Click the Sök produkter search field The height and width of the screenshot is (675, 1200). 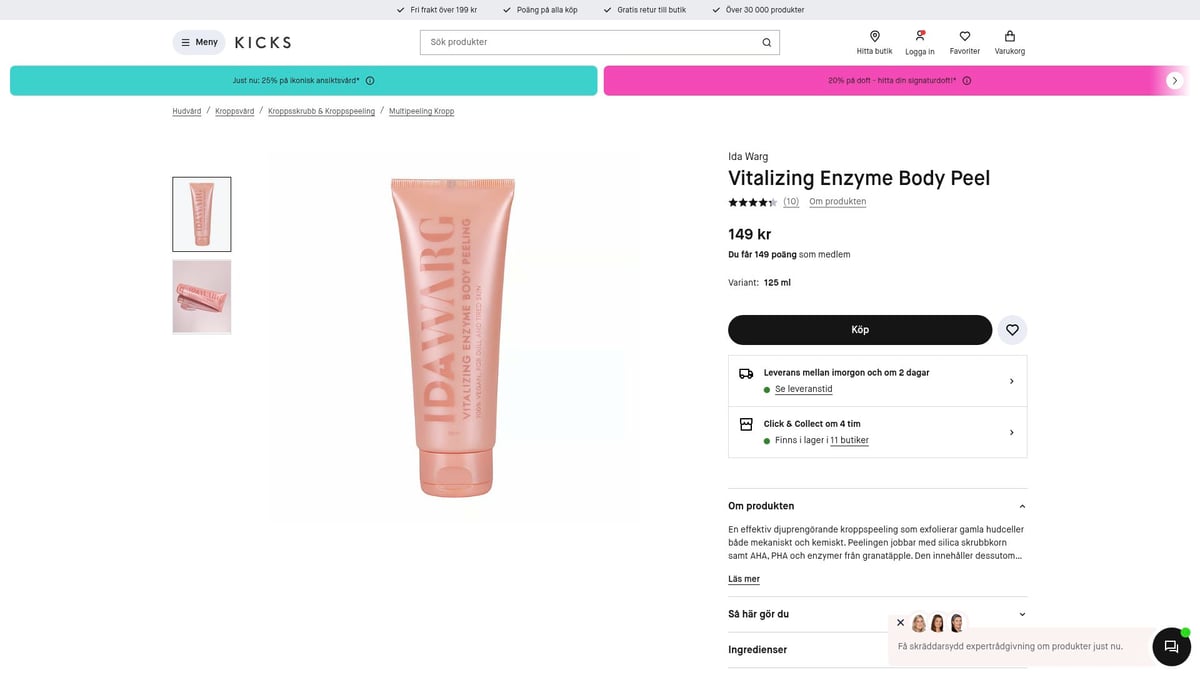point(590,42)
